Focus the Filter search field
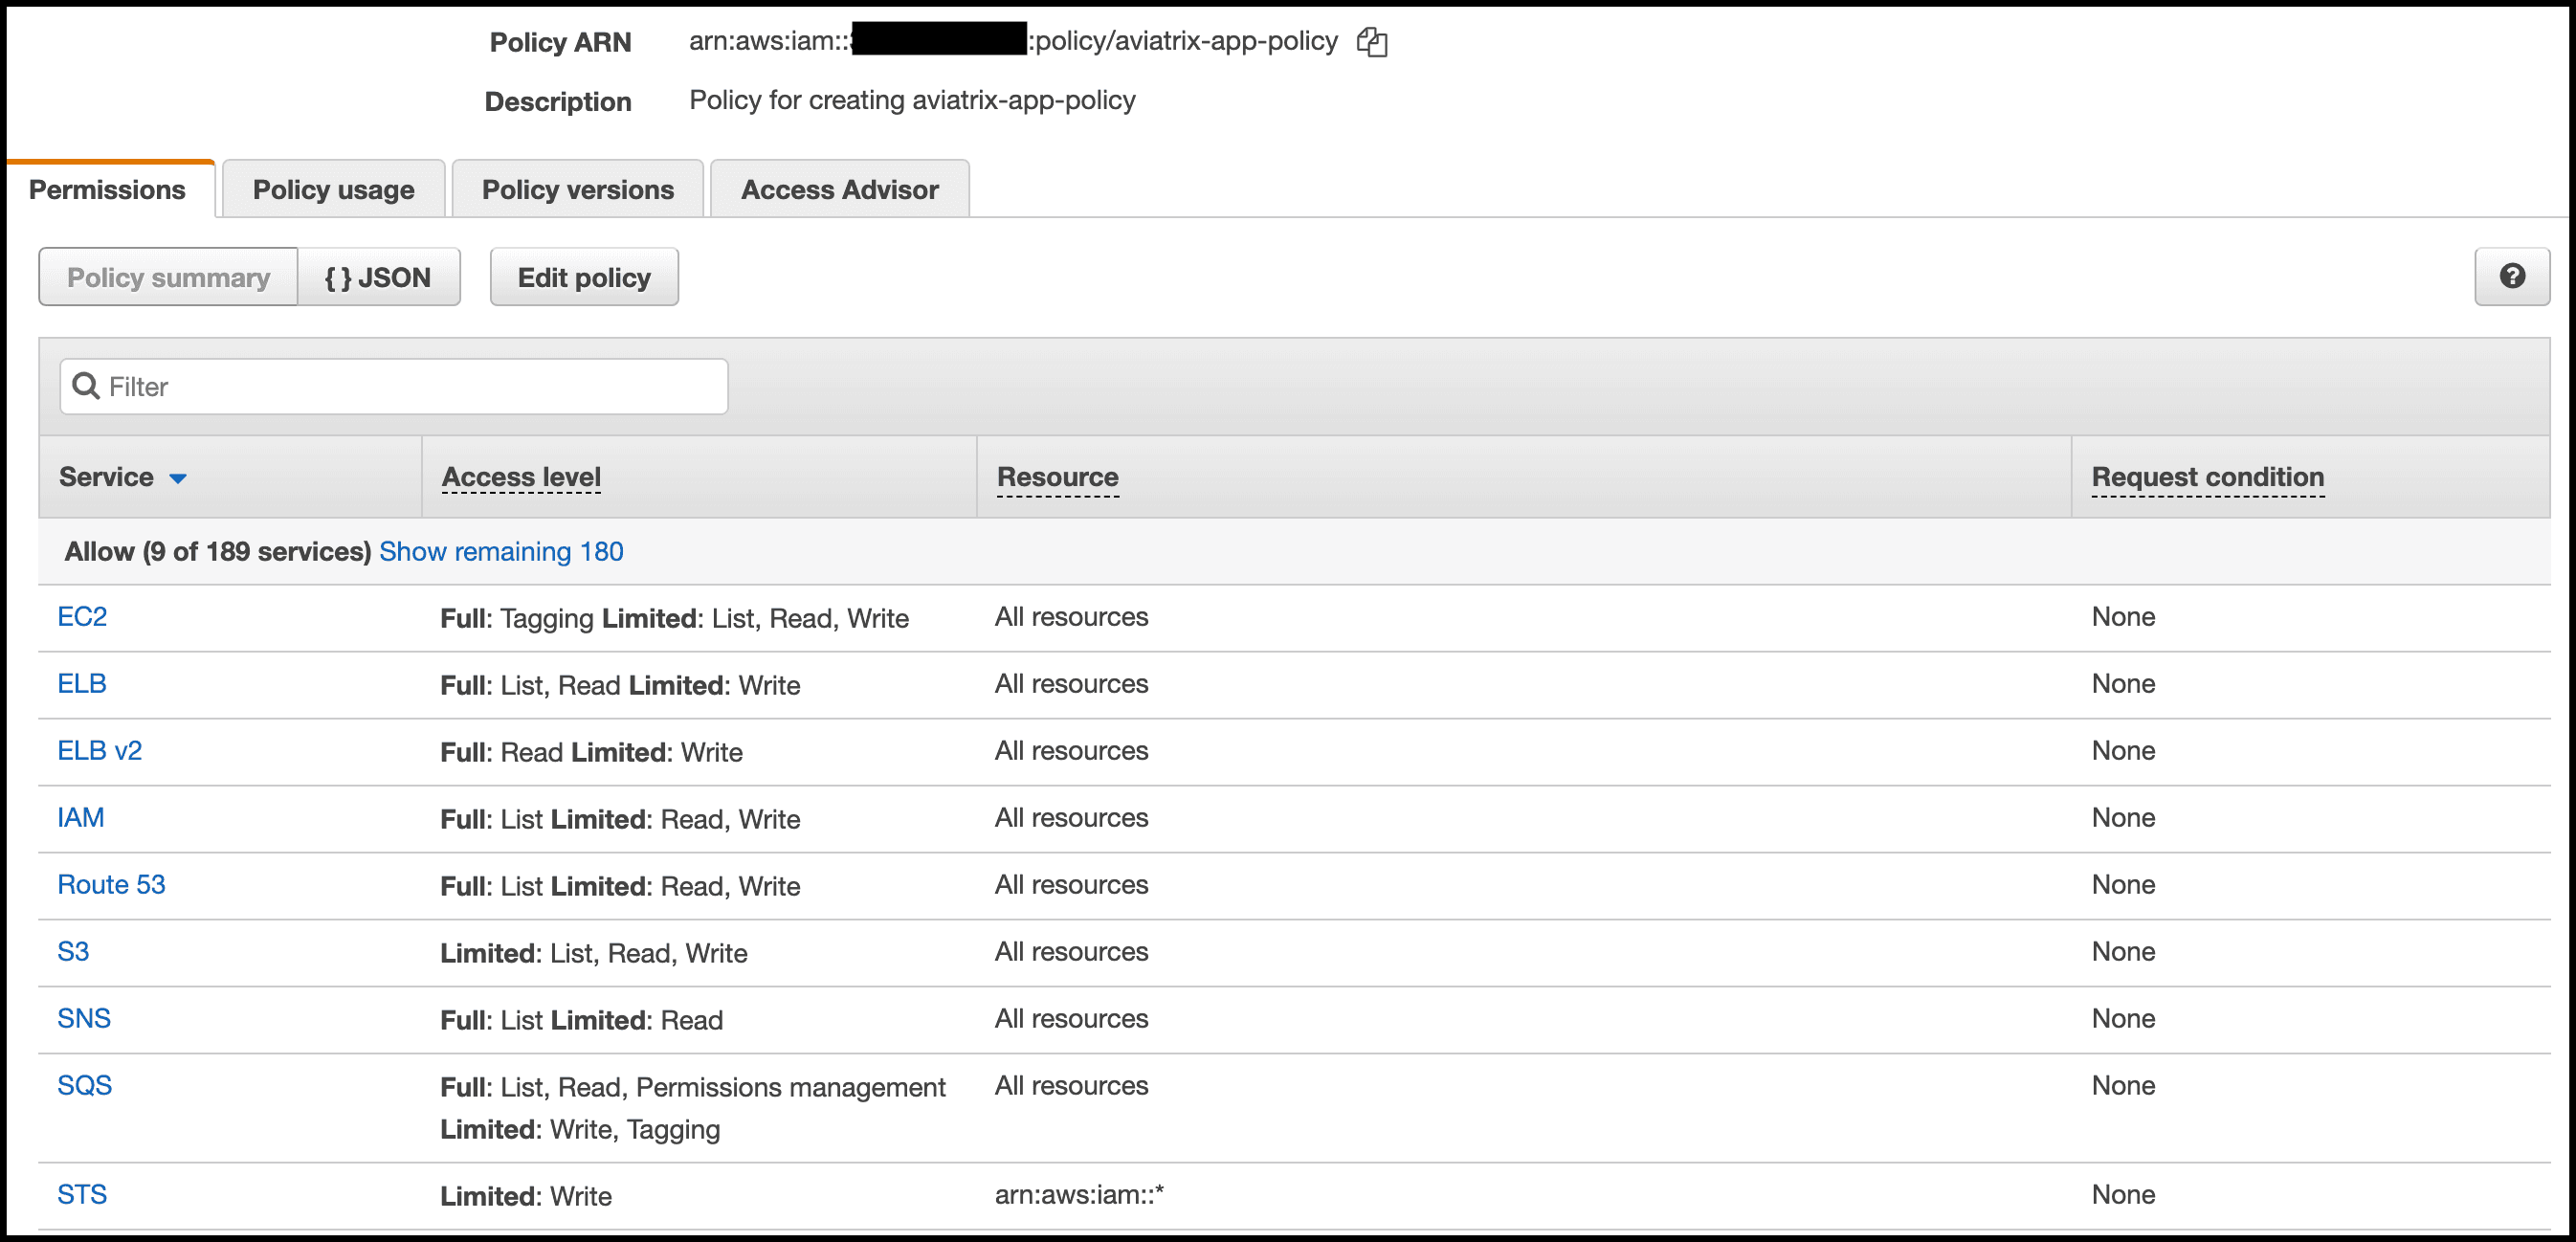 (394, 386)
